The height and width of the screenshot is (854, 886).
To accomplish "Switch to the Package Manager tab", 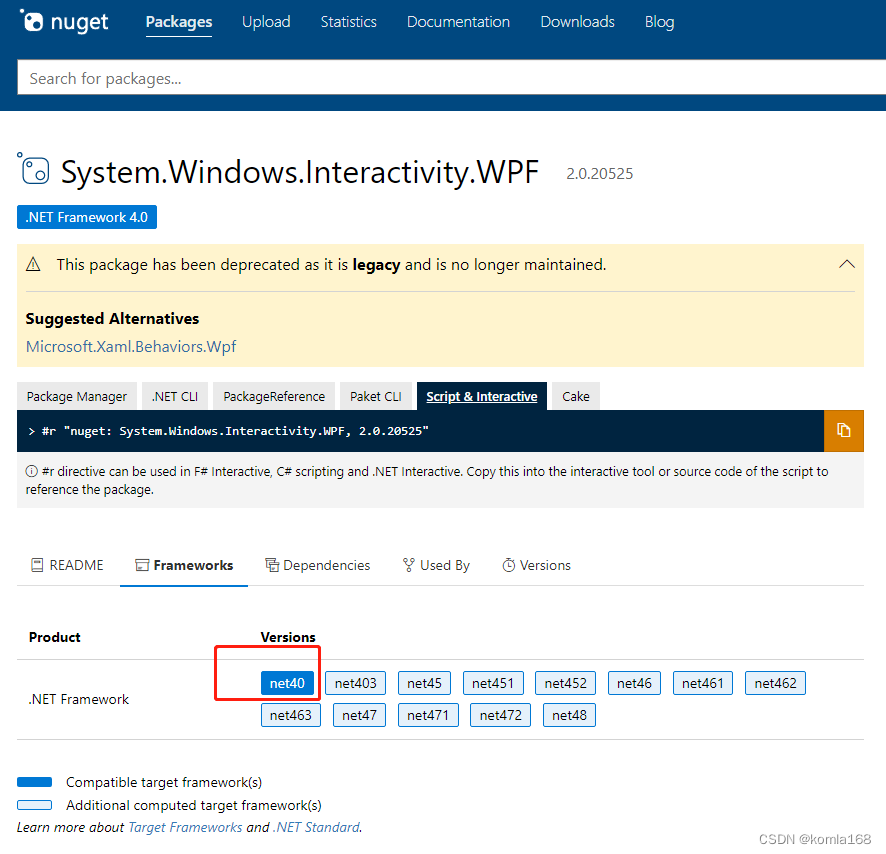I will tap(76, 396).
